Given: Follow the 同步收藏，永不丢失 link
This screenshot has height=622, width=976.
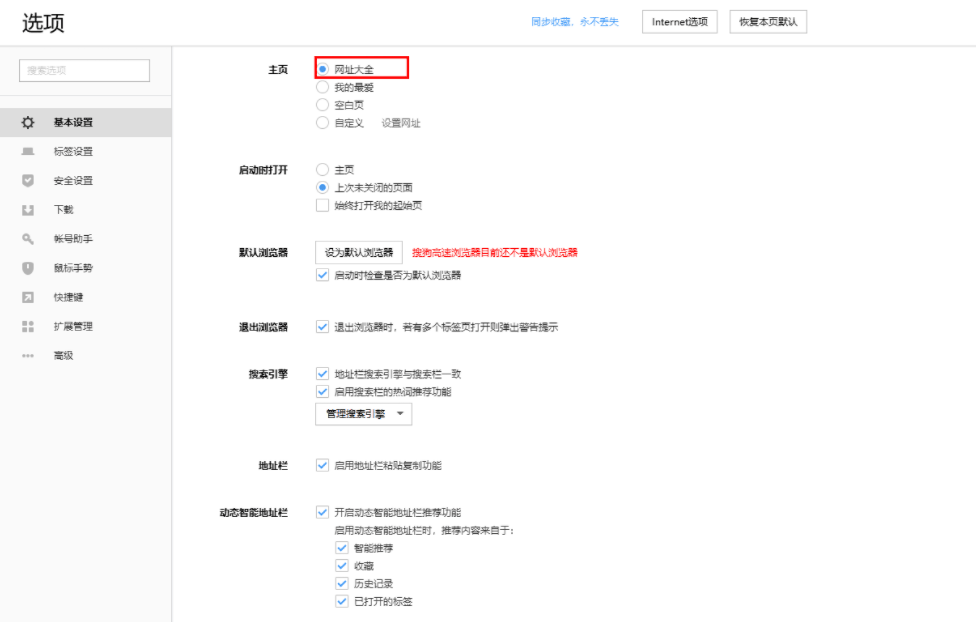Looking at the screenshot, I should [x=575, y=21].
